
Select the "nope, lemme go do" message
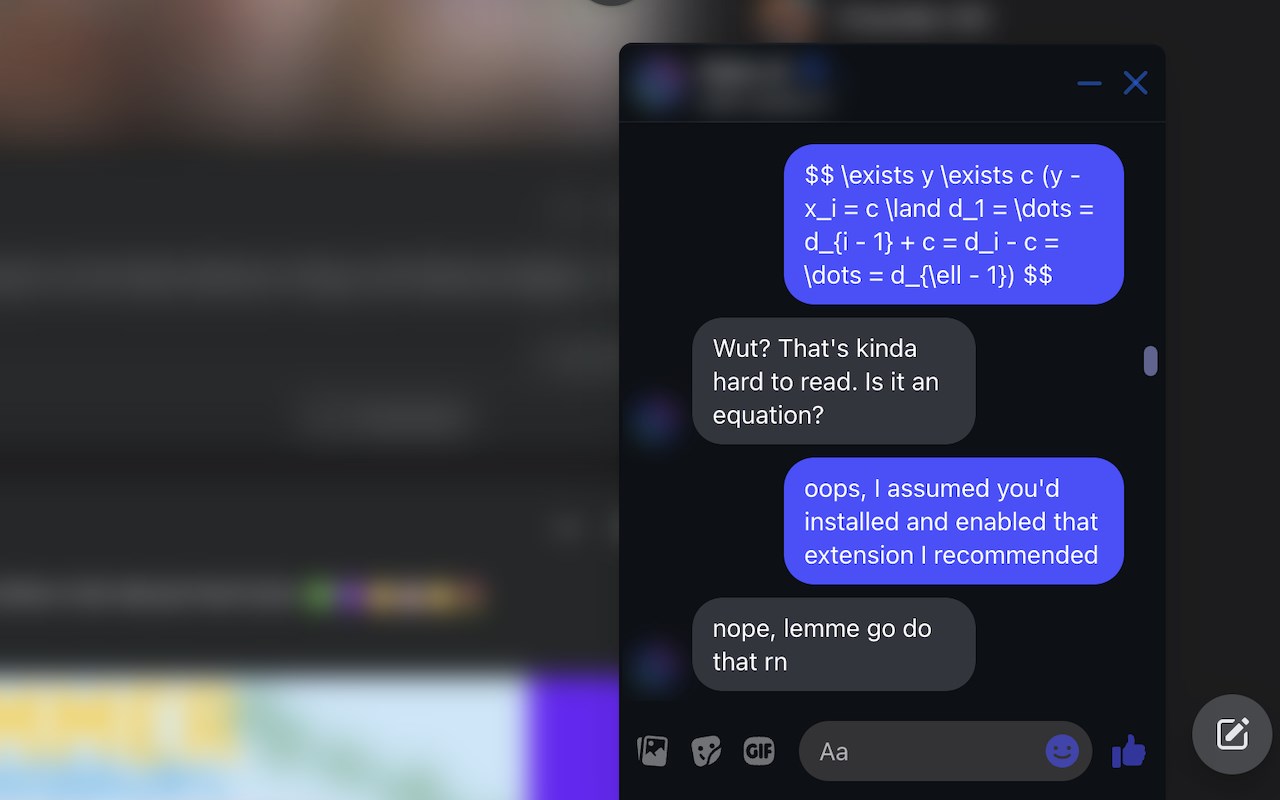coord(833,644)
